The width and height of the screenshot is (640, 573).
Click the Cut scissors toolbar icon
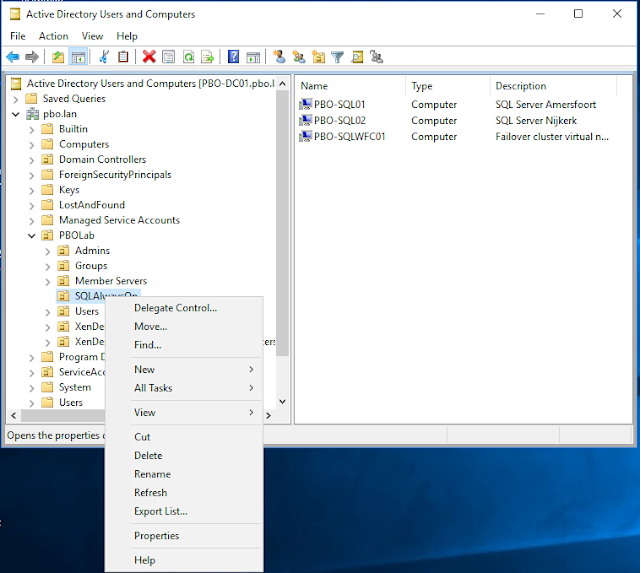point(104,57)
